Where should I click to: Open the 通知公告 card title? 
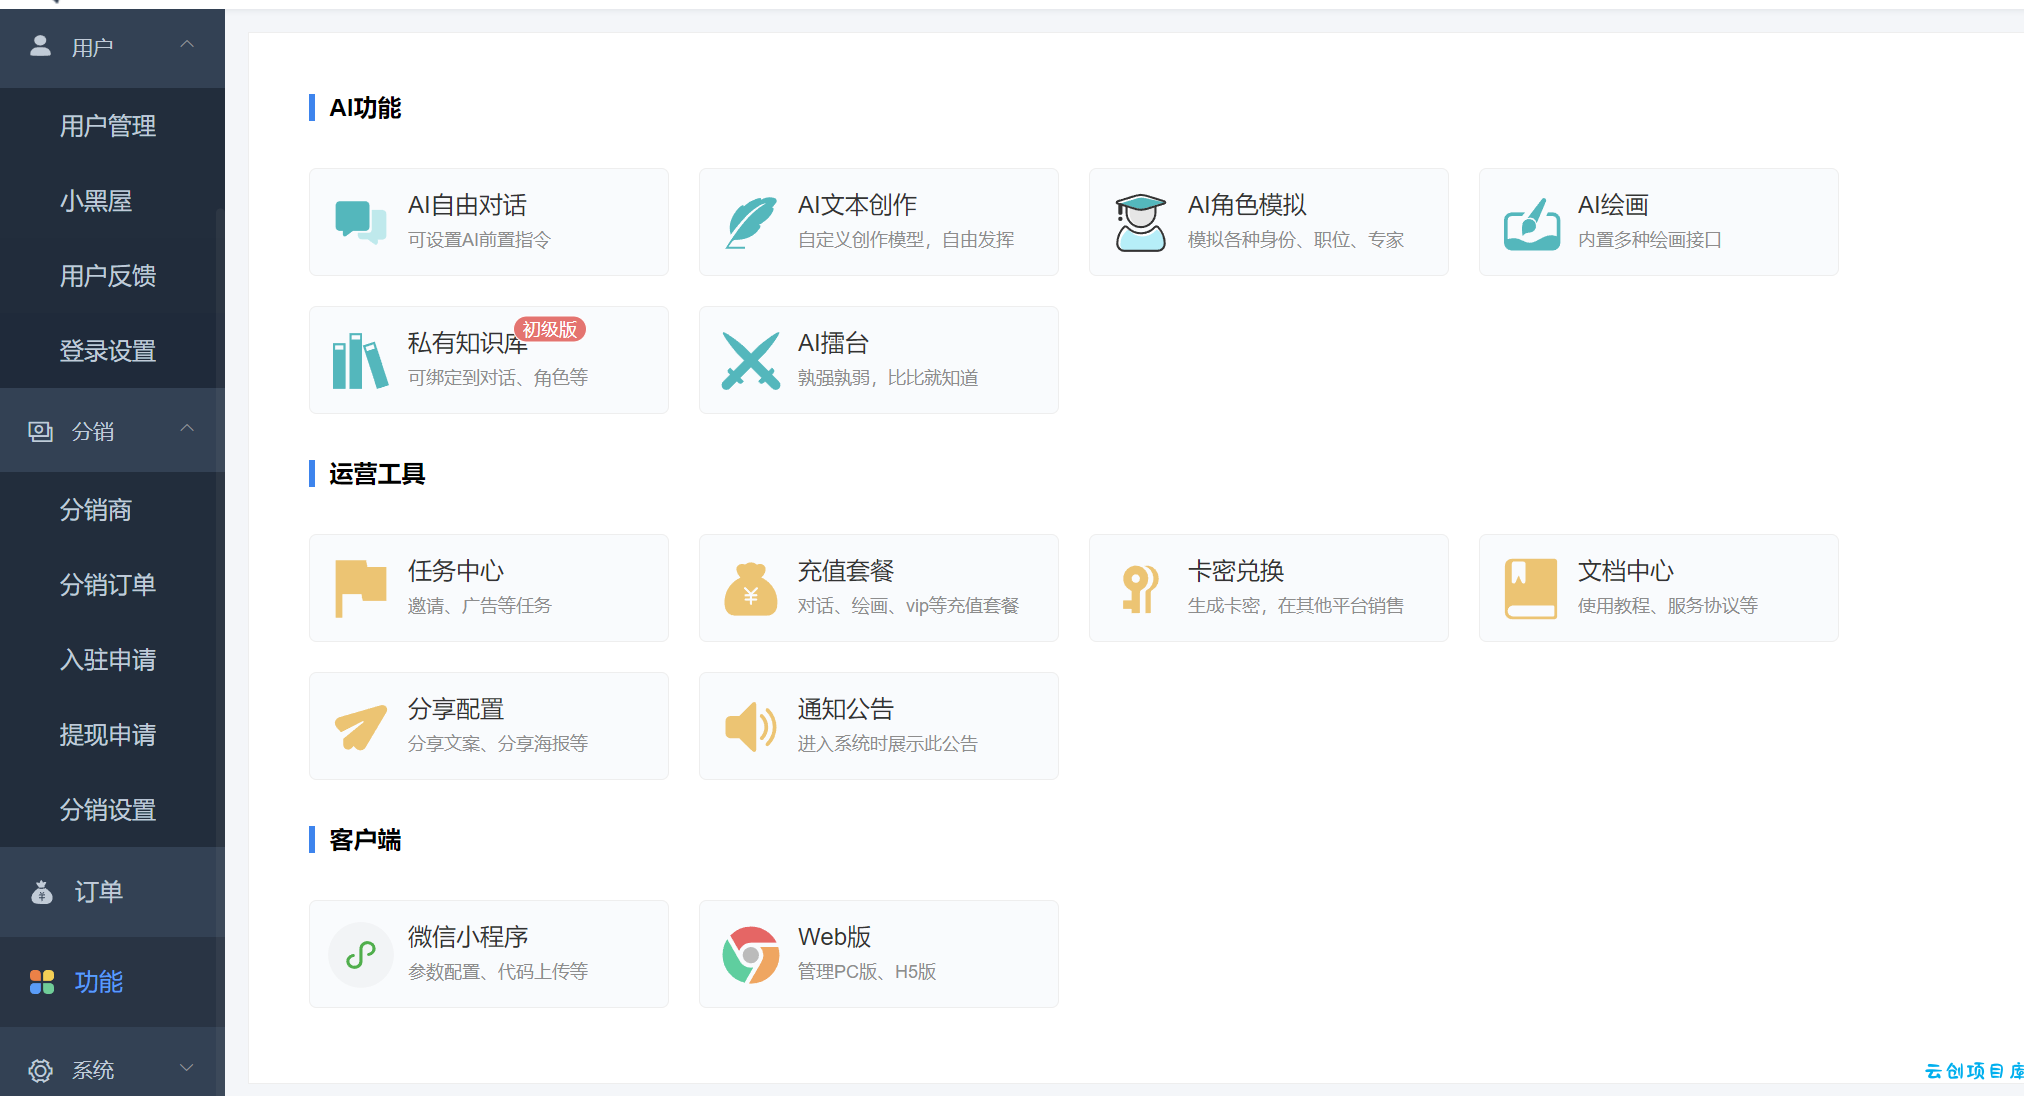tap(846, 709)
